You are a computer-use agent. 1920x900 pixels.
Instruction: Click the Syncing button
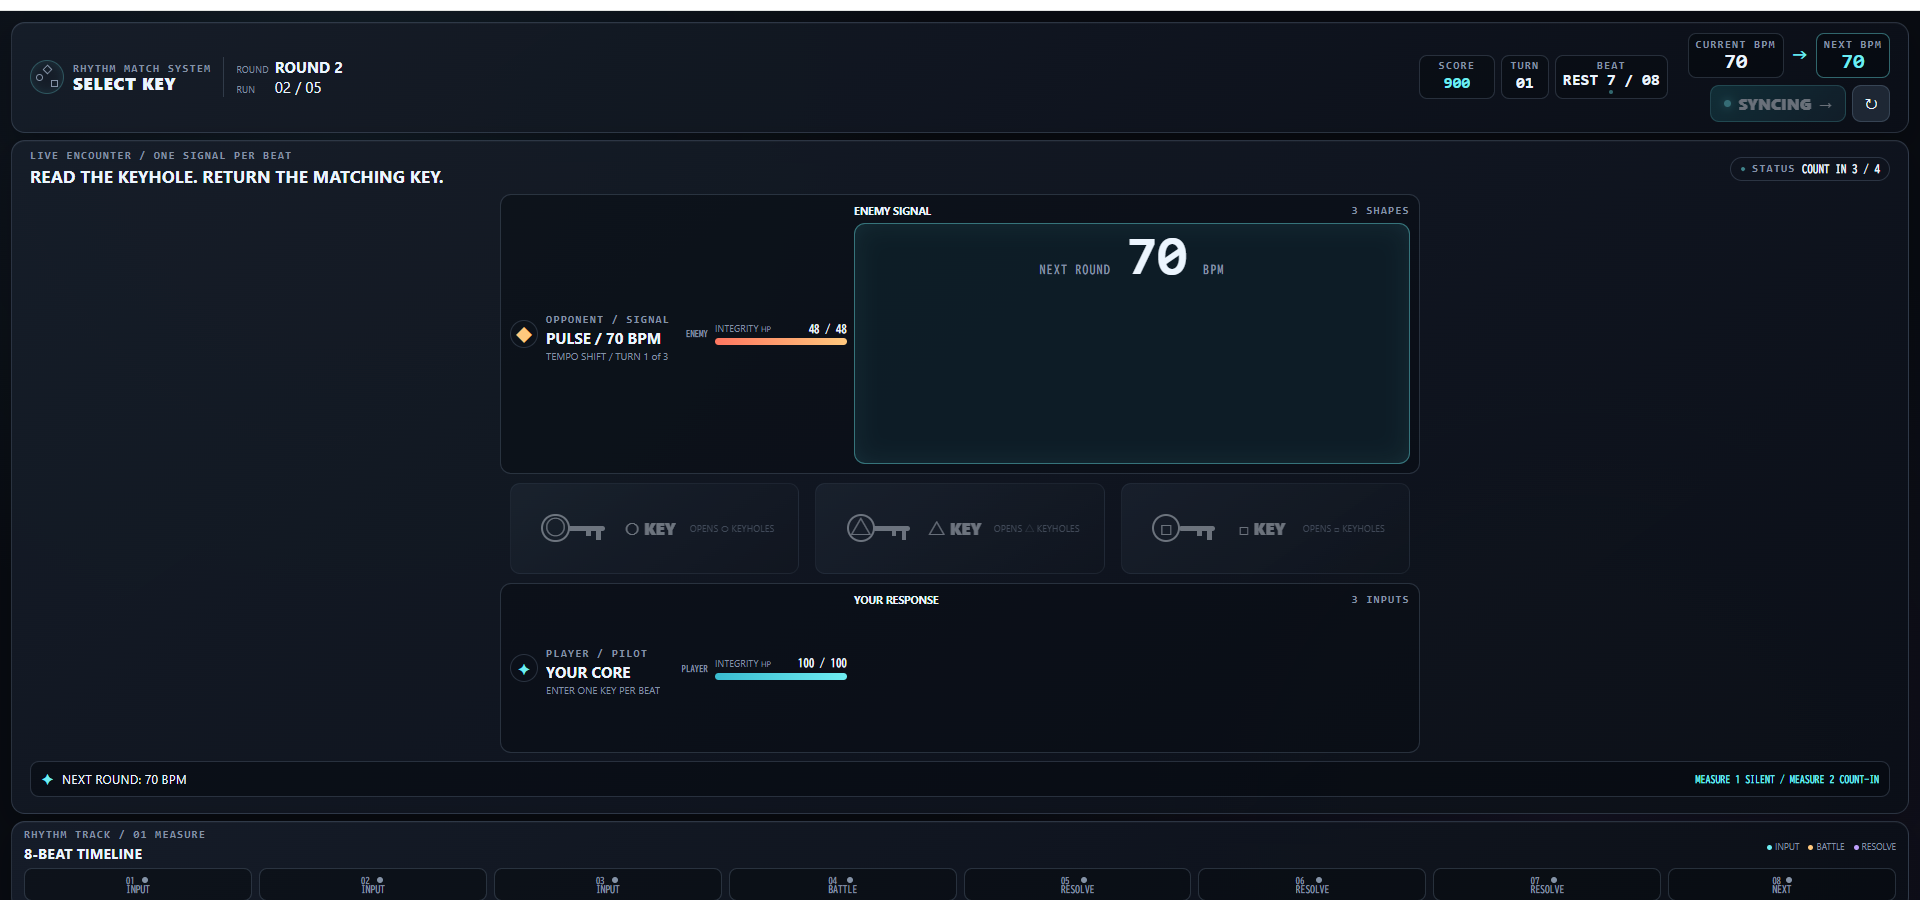click(x=1777, y=104)
